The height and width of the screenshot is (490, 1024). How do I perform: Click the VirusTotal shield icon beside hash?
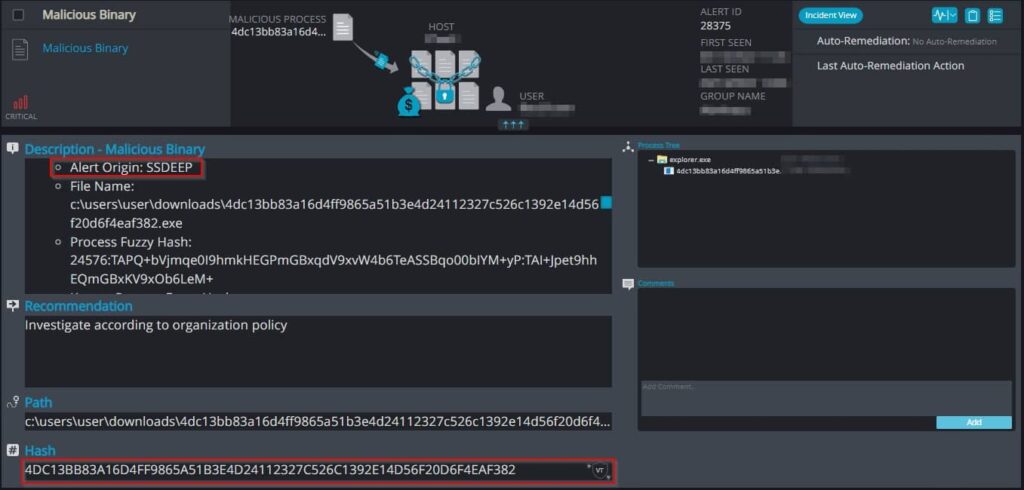click(x=601, y=470)
